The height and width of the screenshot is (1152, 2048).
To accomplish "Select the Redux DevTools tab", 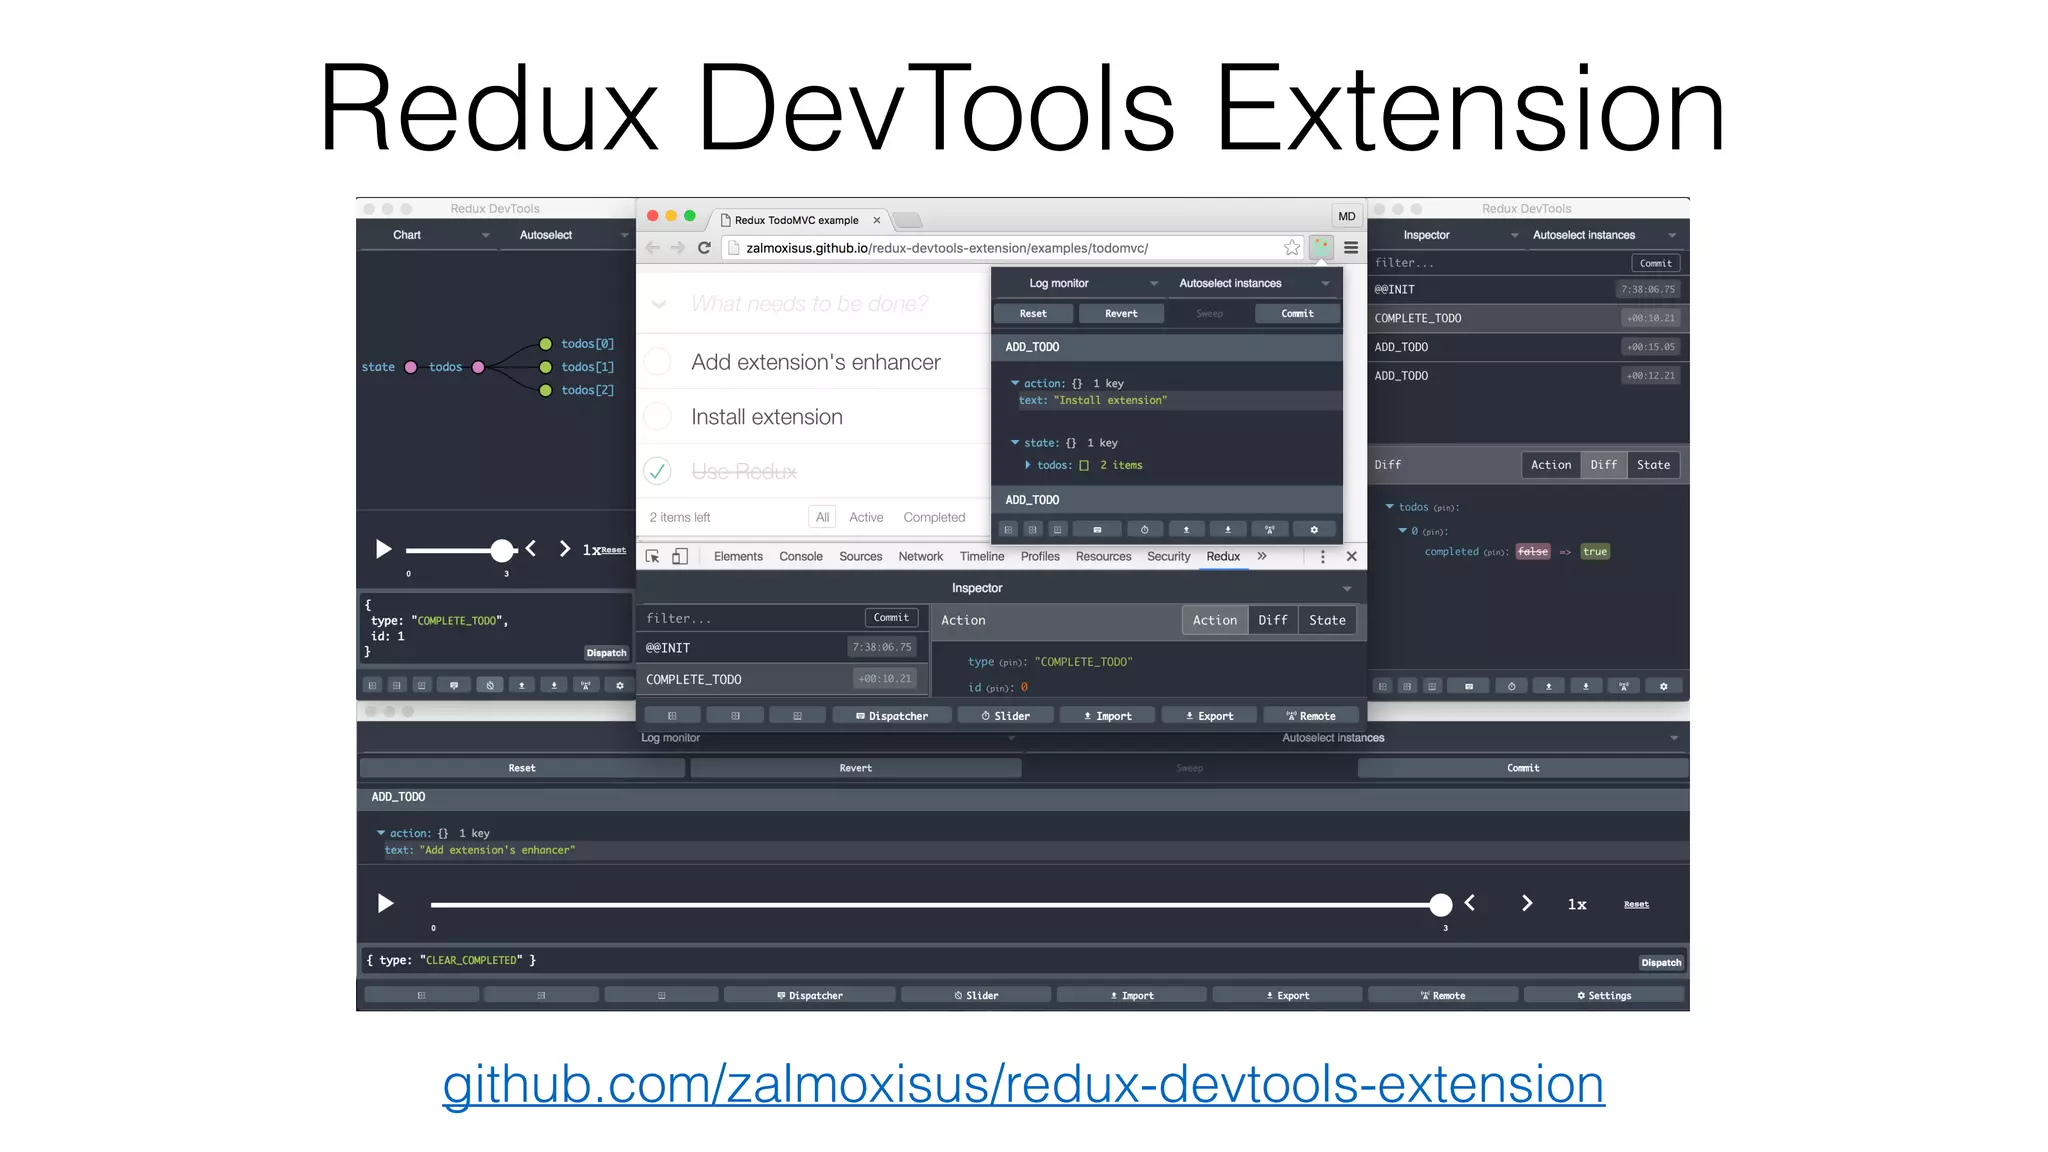I will click(x=1223, y=556).
